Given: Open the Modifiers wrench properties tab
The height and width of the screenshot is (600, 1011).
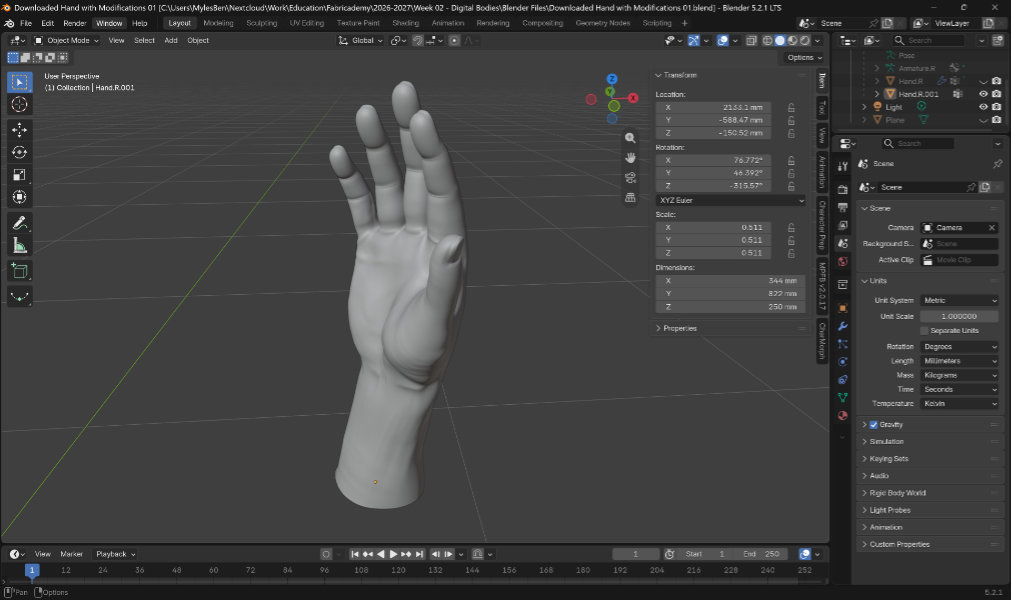Looking at the screenshot, I should pos(842,326).
